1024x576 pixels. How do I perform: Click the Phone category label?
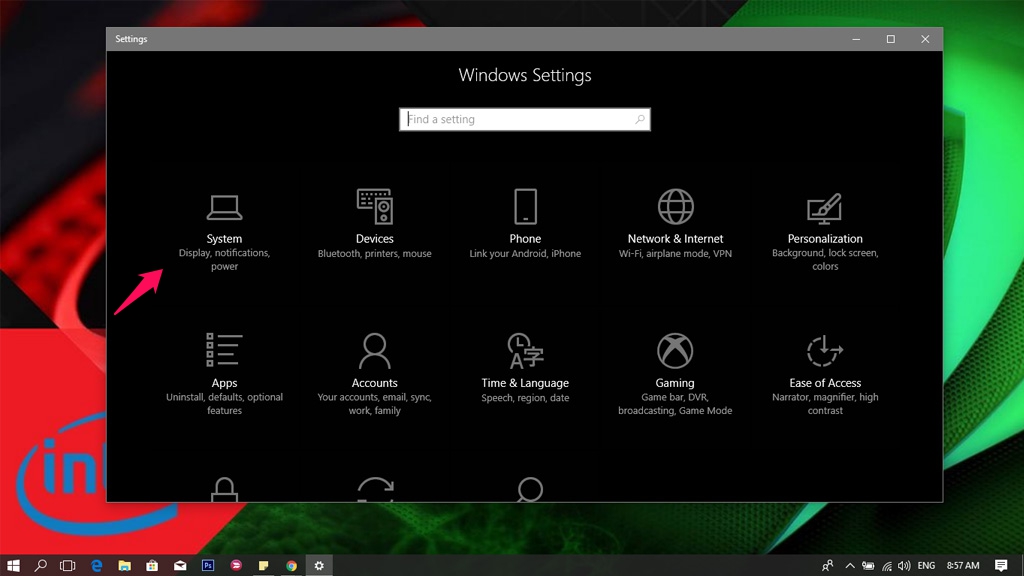(x=525, y=238)
